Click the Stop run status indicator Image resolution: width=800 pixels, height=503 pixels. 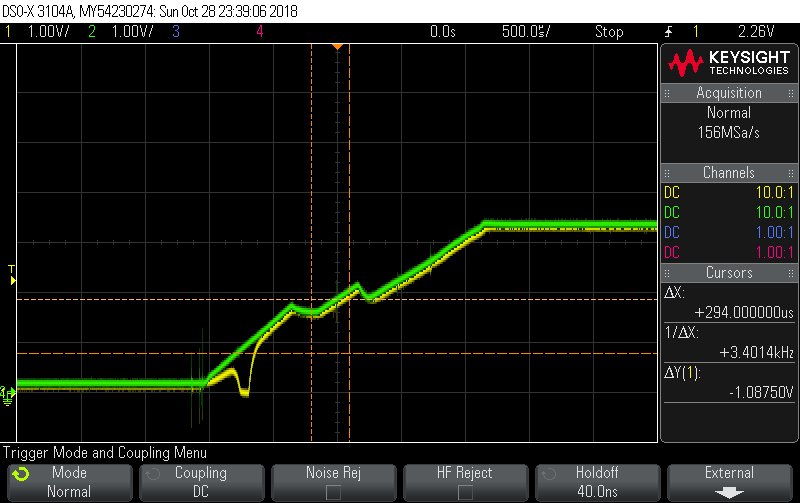(x=609, y=32)
